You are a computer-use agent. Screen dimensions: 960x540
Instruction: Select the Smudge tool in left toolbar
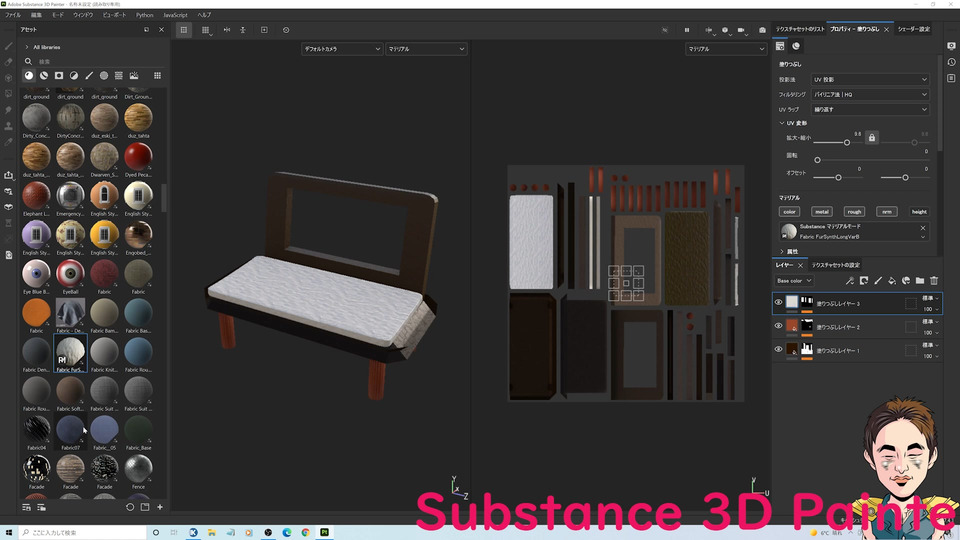pyautogui.click(x=9, y=110)
